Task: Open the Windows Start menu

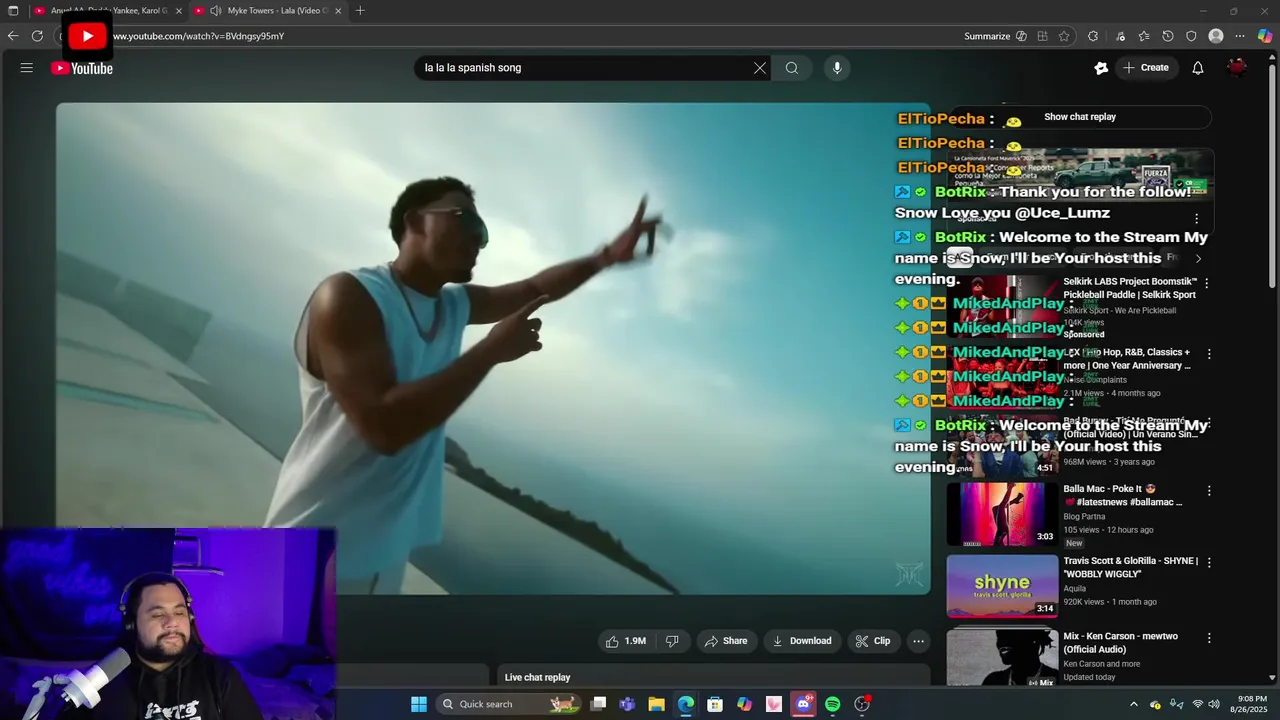Action: [419, 704]
